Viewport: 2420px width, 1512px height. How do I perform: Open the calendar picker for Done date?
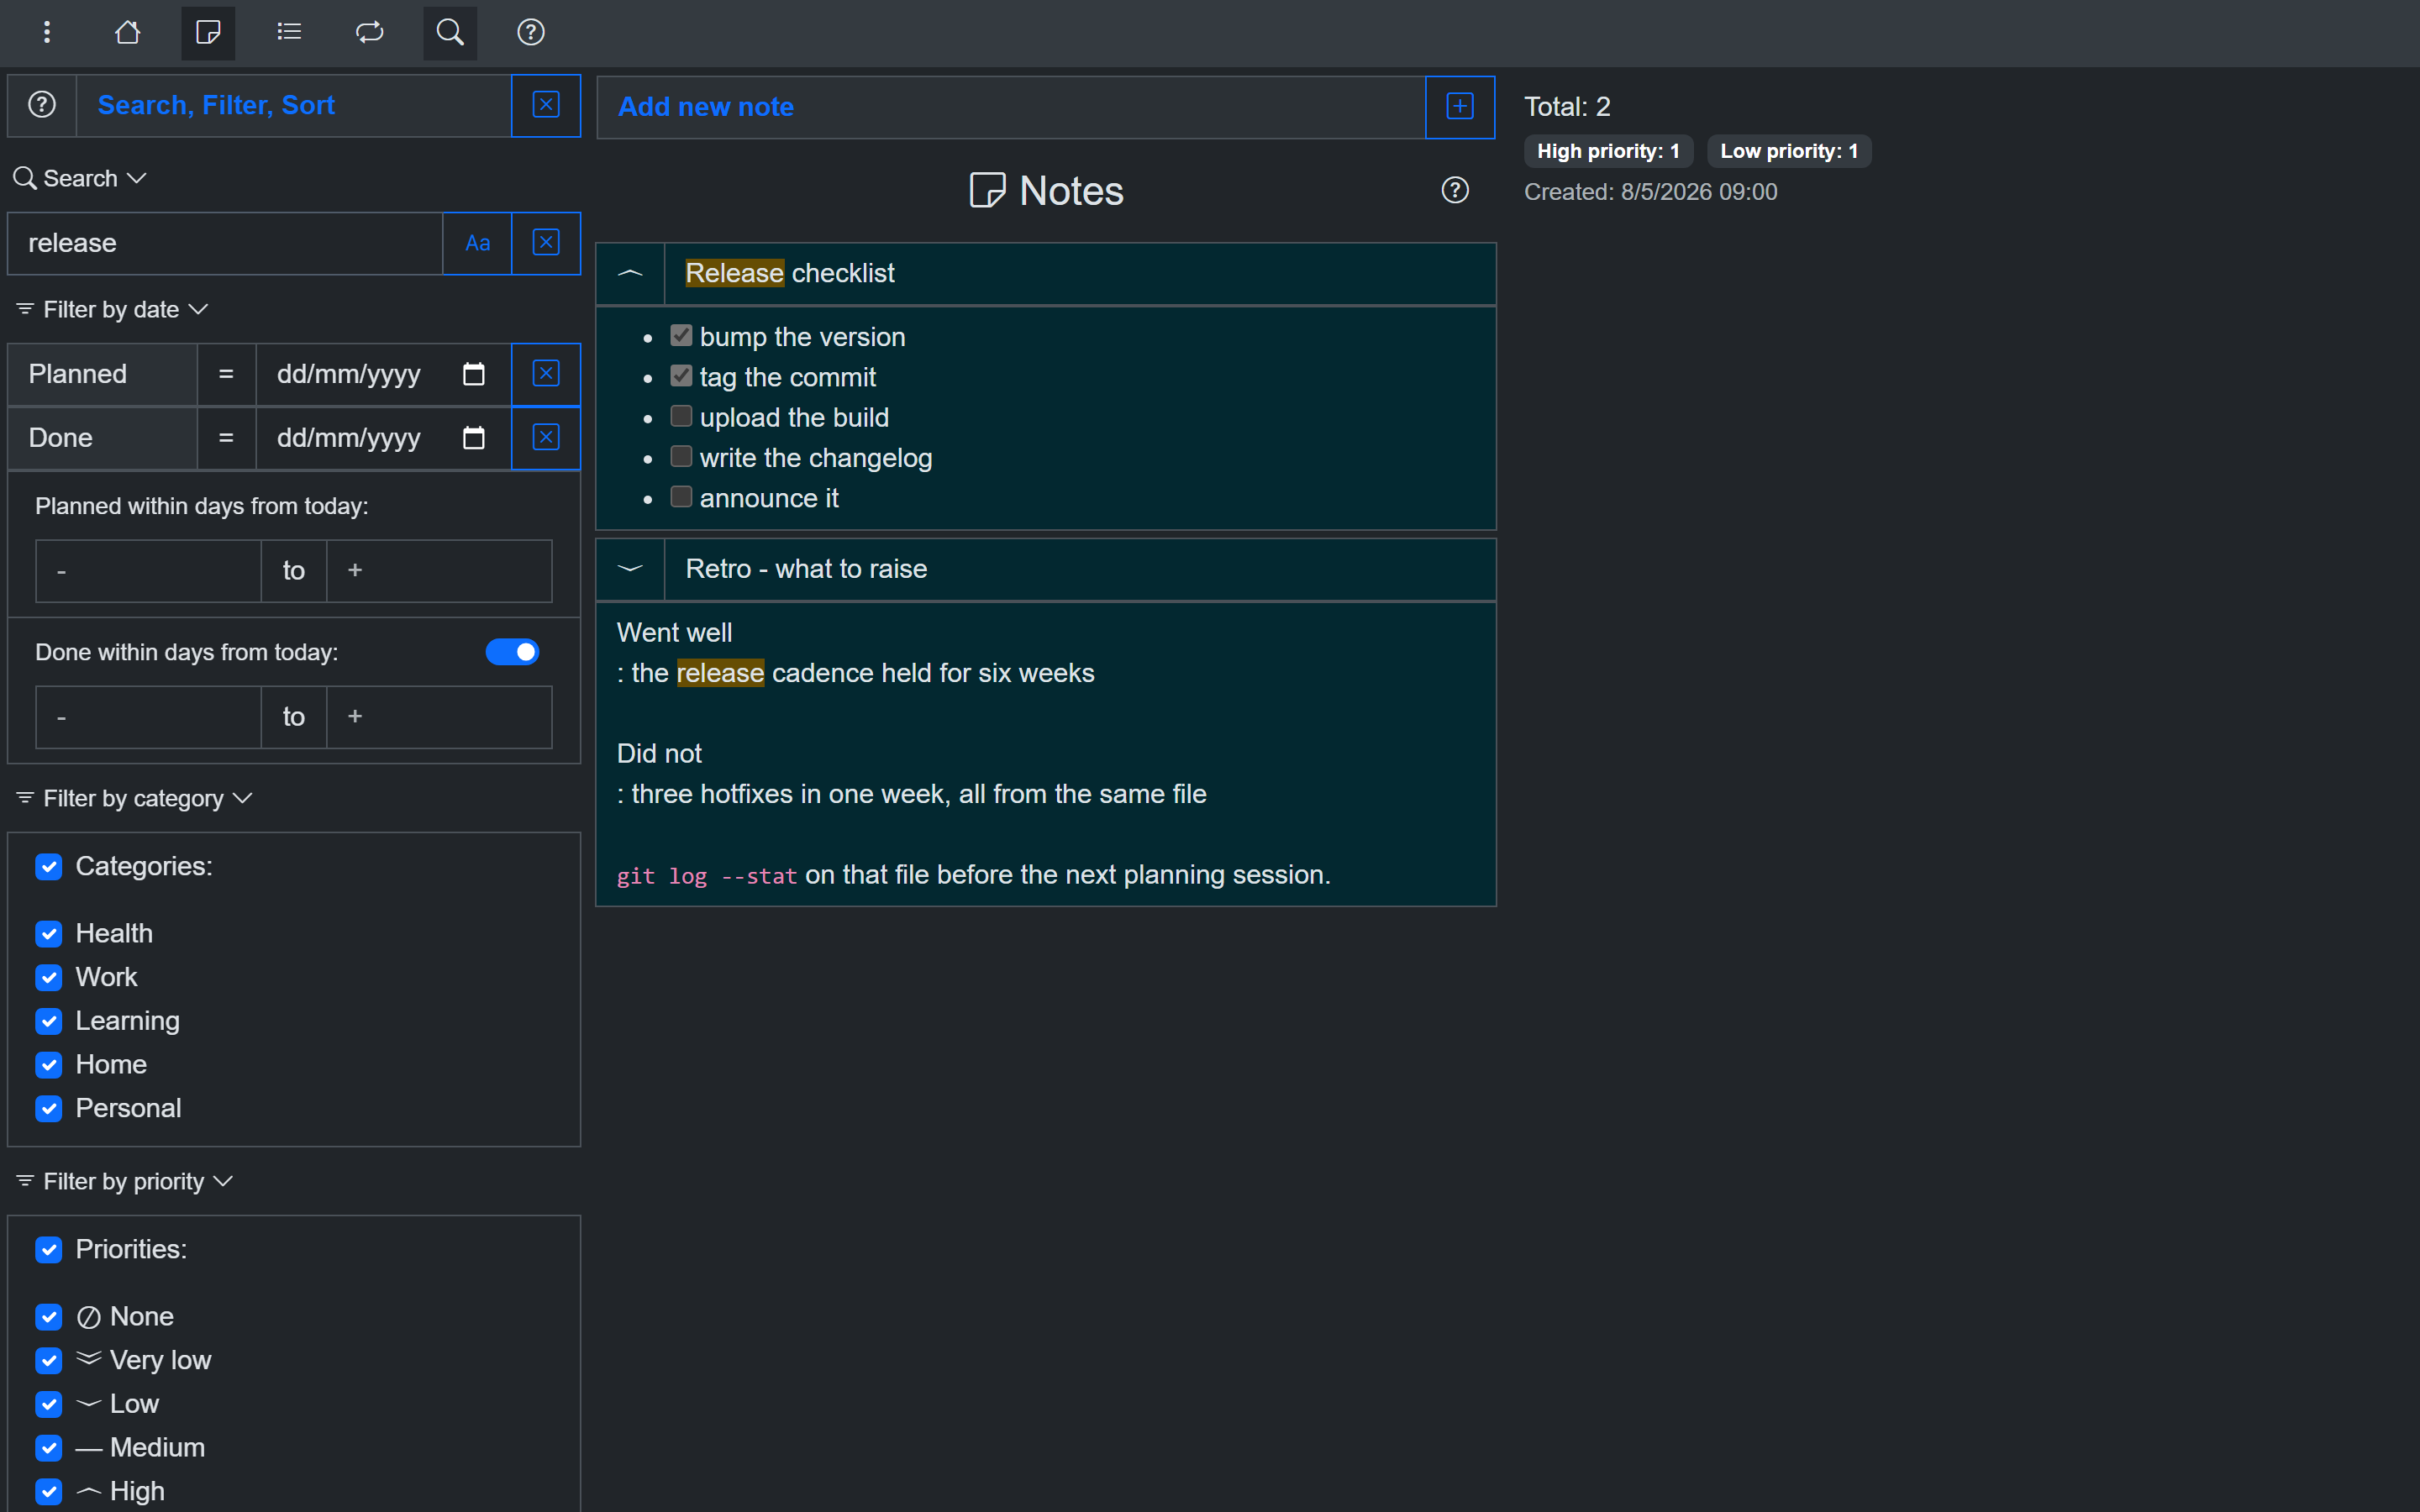coord(474,438)
